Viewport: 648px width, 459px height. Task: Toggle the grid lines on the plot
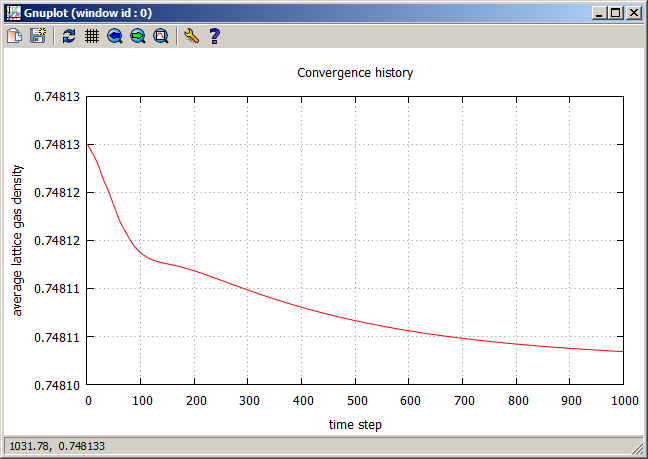coord(91,36)
